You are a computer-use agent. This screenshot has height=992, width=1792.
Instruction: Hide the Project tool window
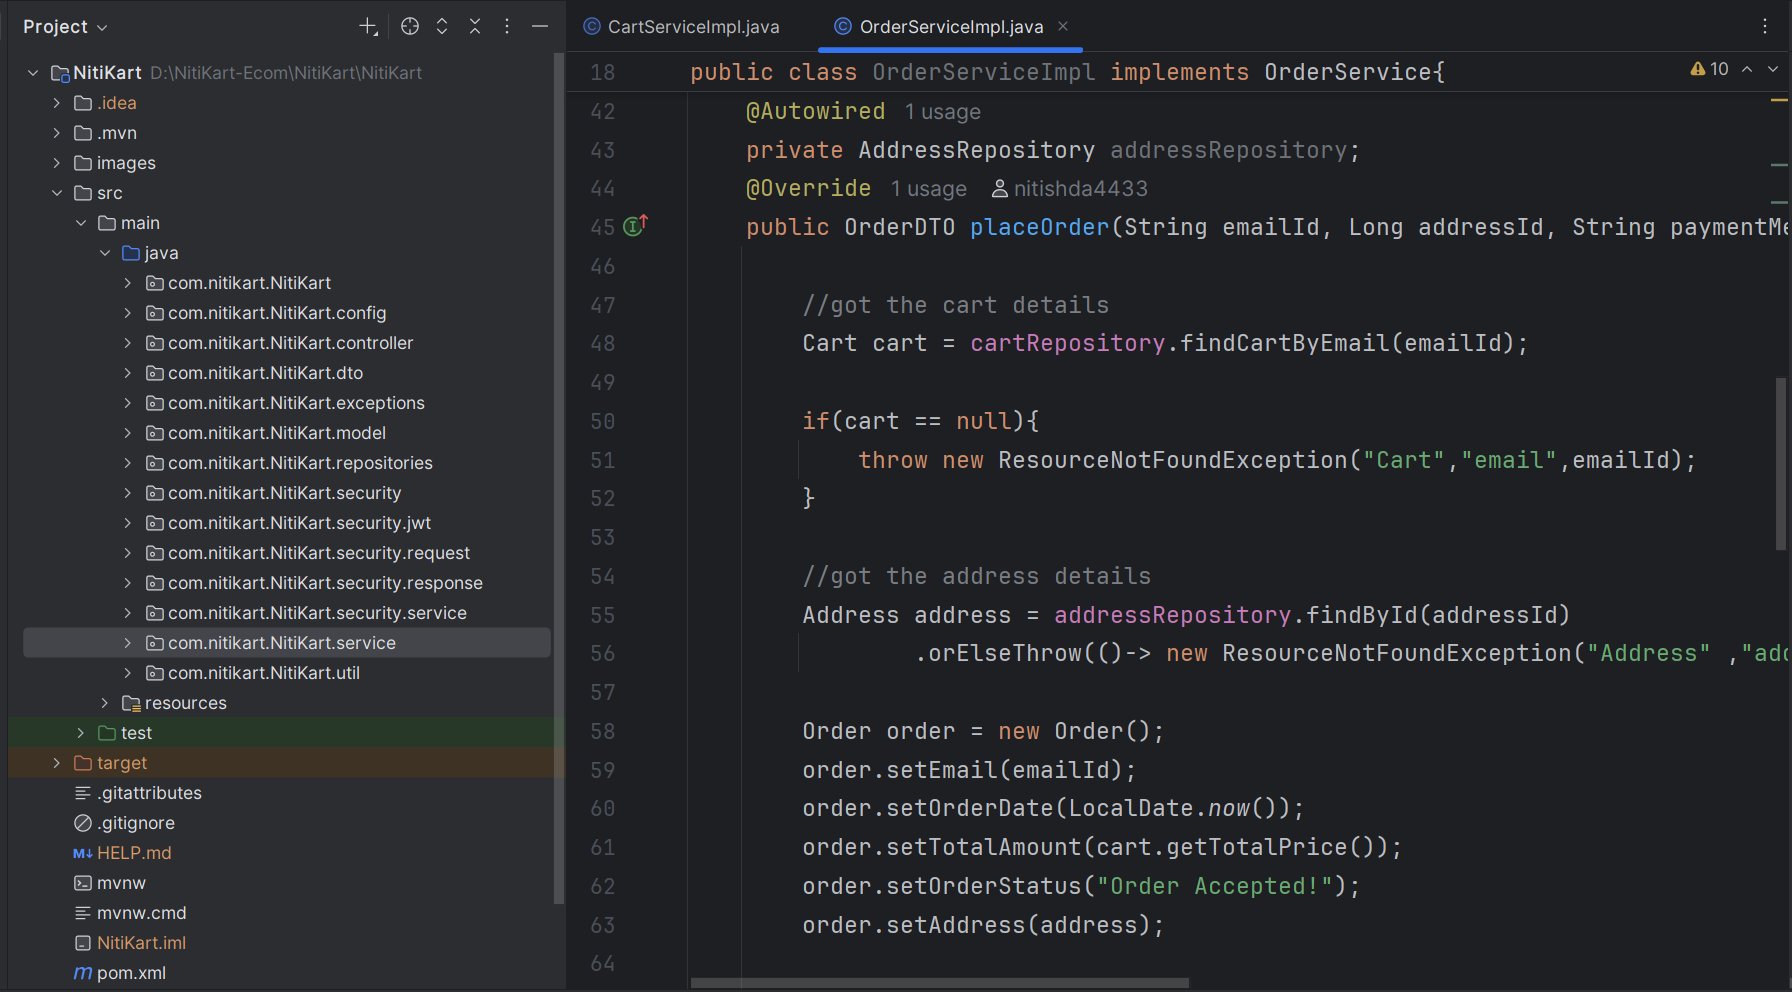540,27
